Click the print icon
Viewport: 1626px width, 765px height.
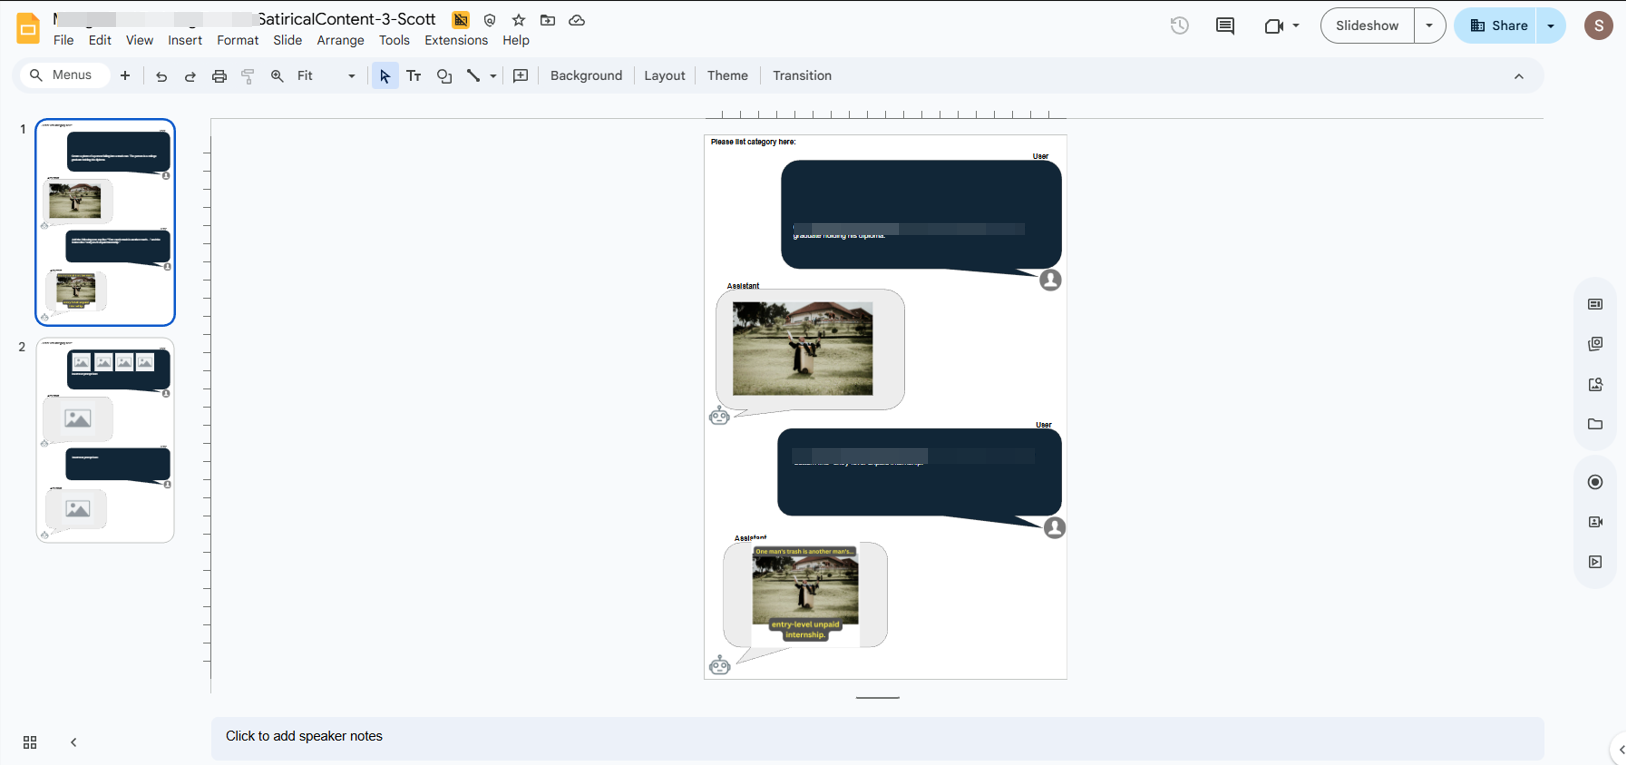(x=219, y=76)
